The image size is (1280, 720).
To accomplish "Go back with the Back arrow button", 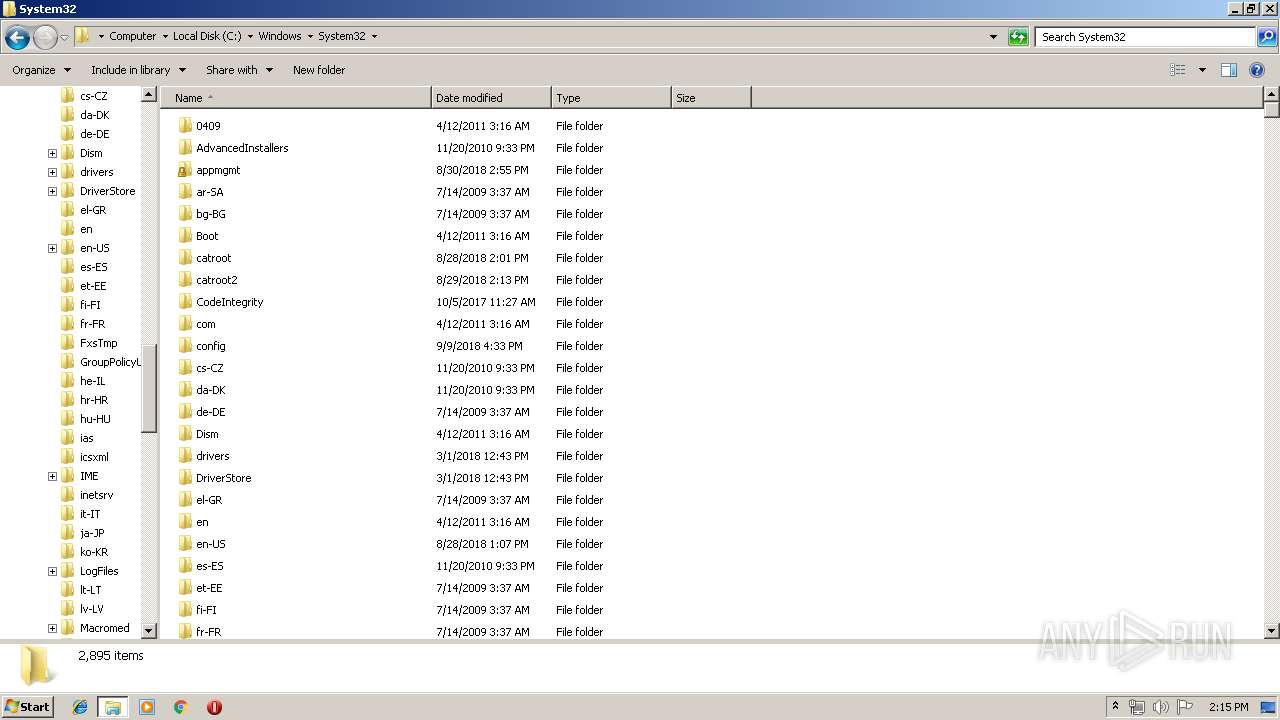I will click(x=17, y=38).
